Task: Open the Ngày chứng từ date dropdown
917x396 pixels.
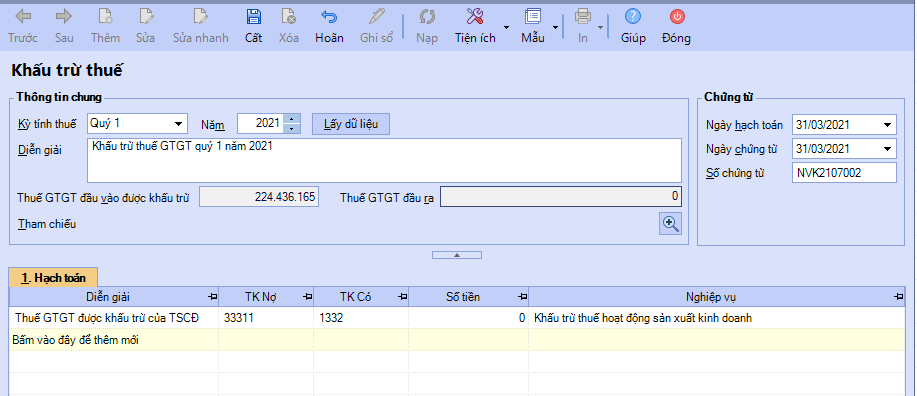Action: pos(888,149)
